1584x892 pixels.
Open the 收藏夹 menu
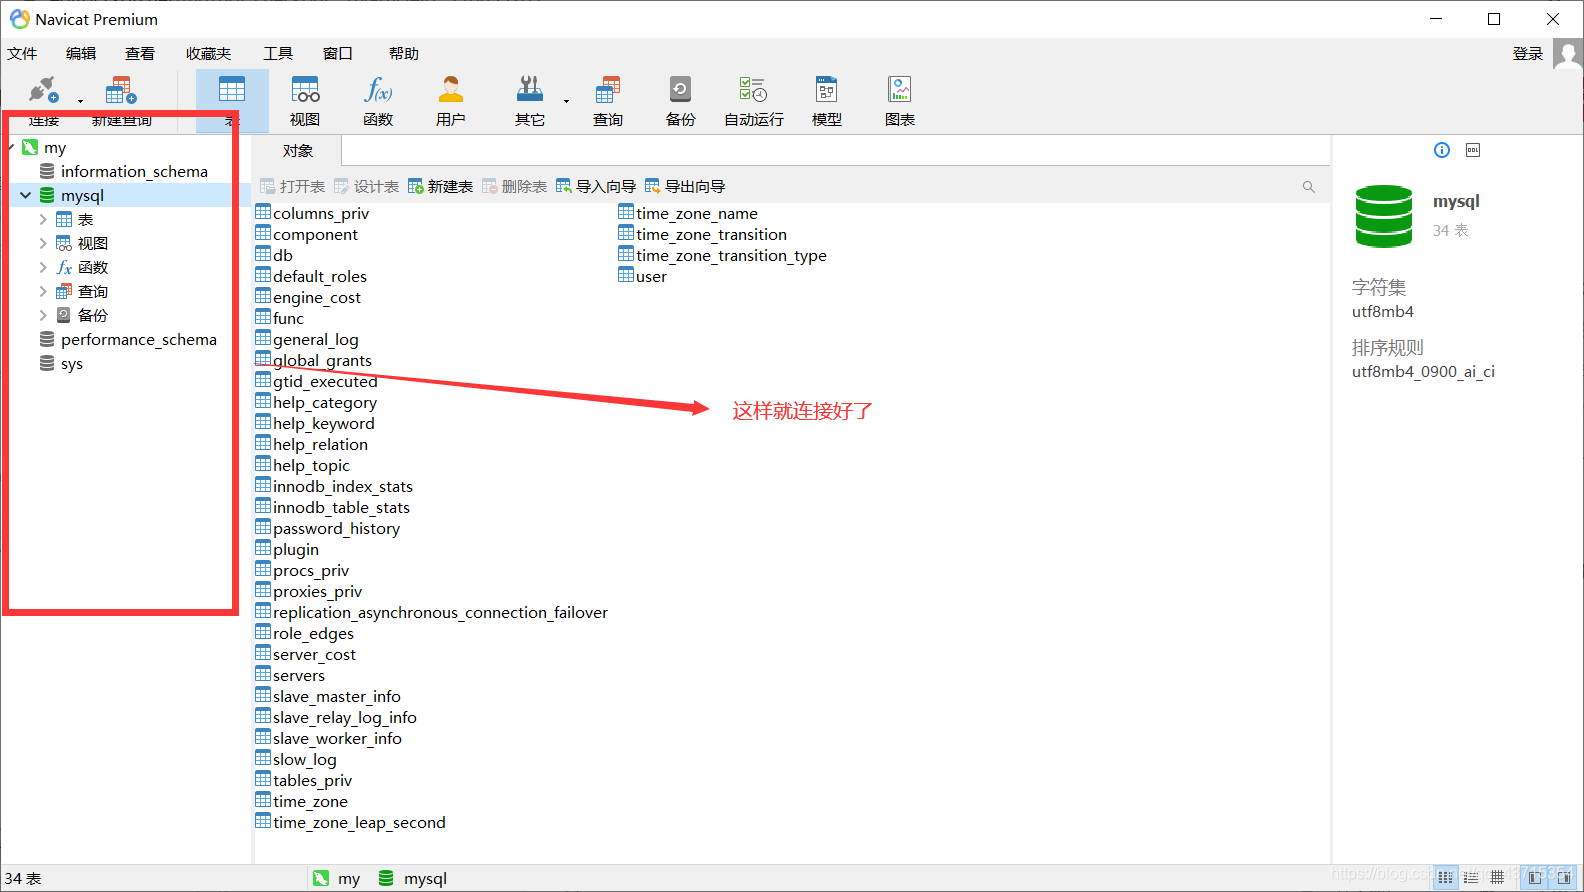click(x=208, y=54)
